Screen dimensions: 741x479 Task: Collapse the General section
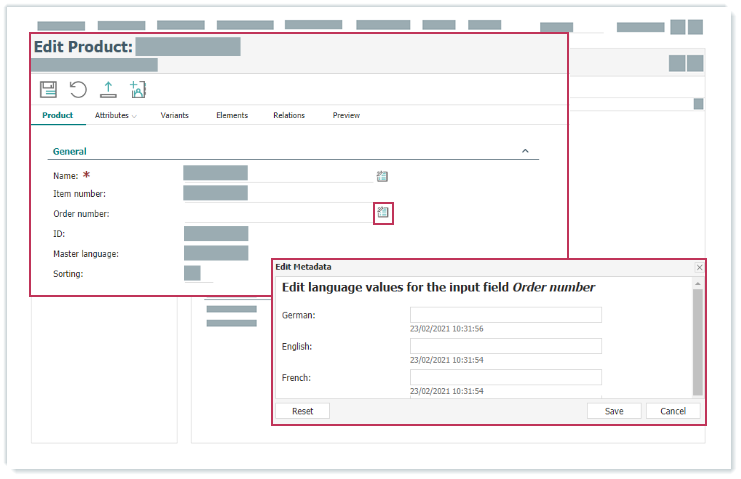pyautogui.click(x=525, y=151)
